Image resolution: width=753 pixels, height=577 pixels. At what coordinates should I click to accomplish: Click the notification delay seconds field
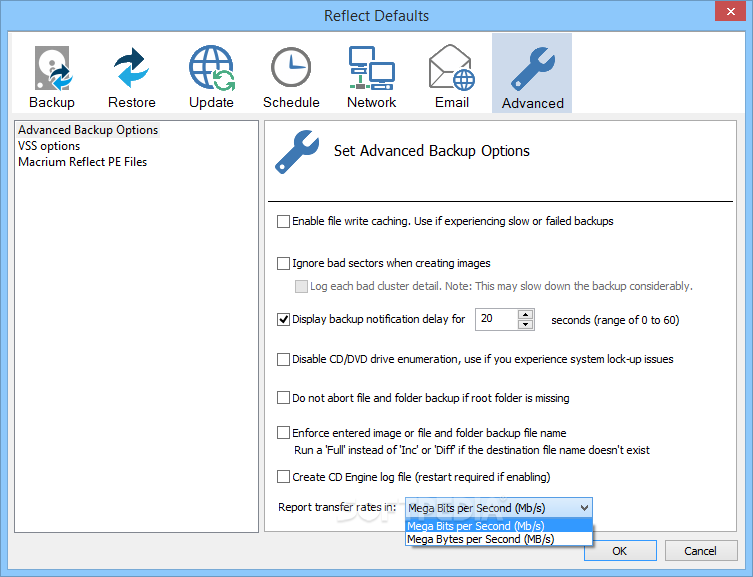click(x=497, y=319)
